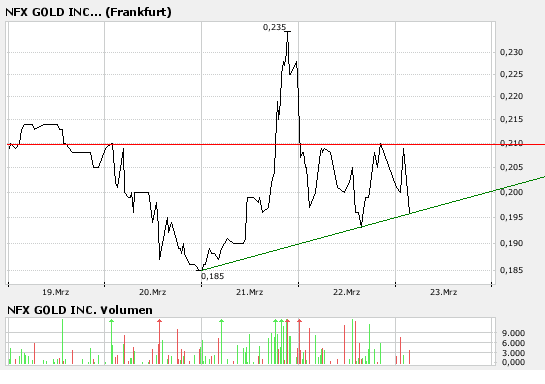The image size is (545, 384).
Task: Click the 23.Mrz date label
Action: coord(444,292)
